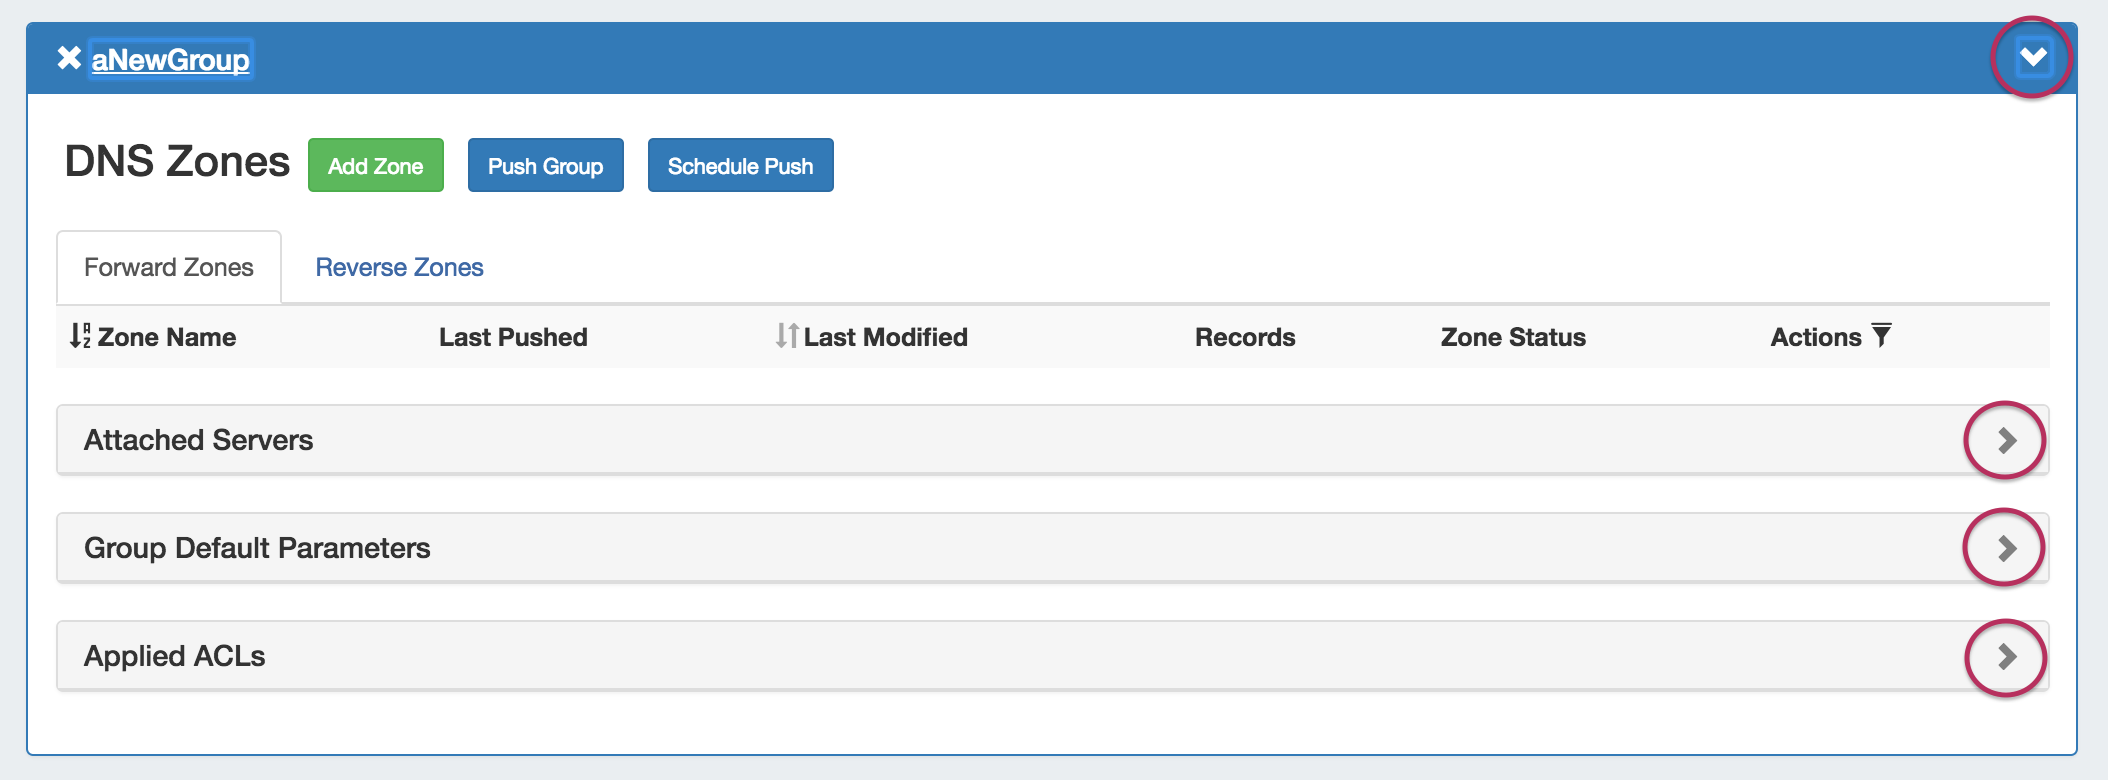Open the aNewGroup group name link
The image size is (2108, 780).
coord(170,59)
